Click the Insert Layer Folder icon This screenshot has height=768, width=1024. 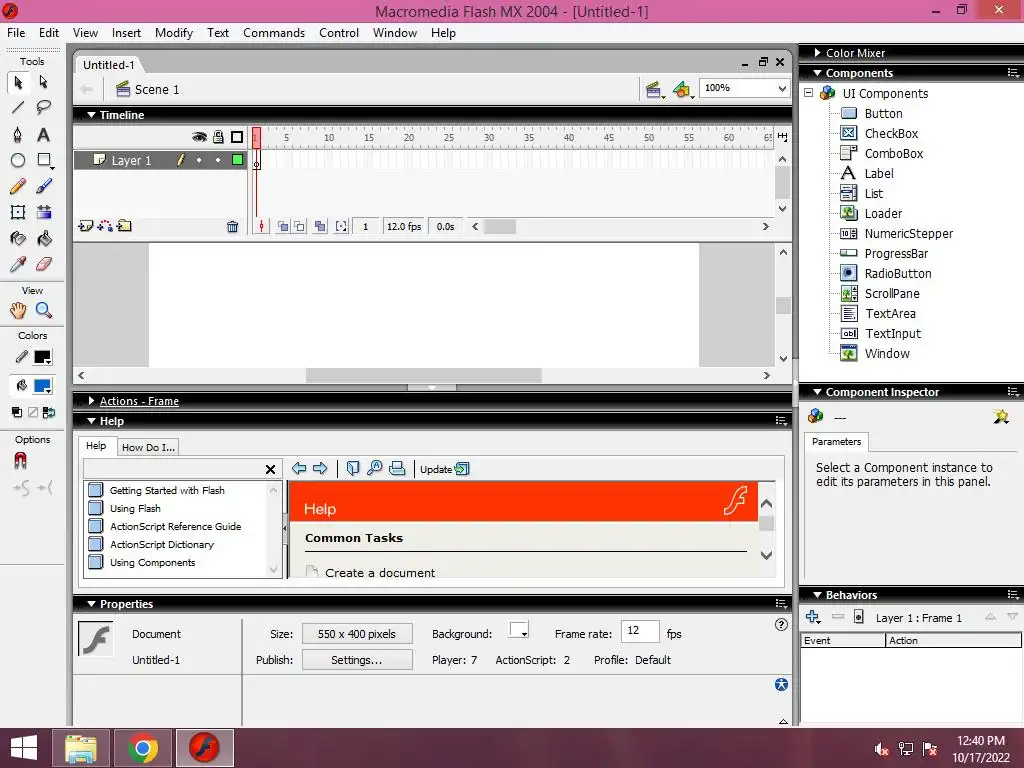coord(124,227)
